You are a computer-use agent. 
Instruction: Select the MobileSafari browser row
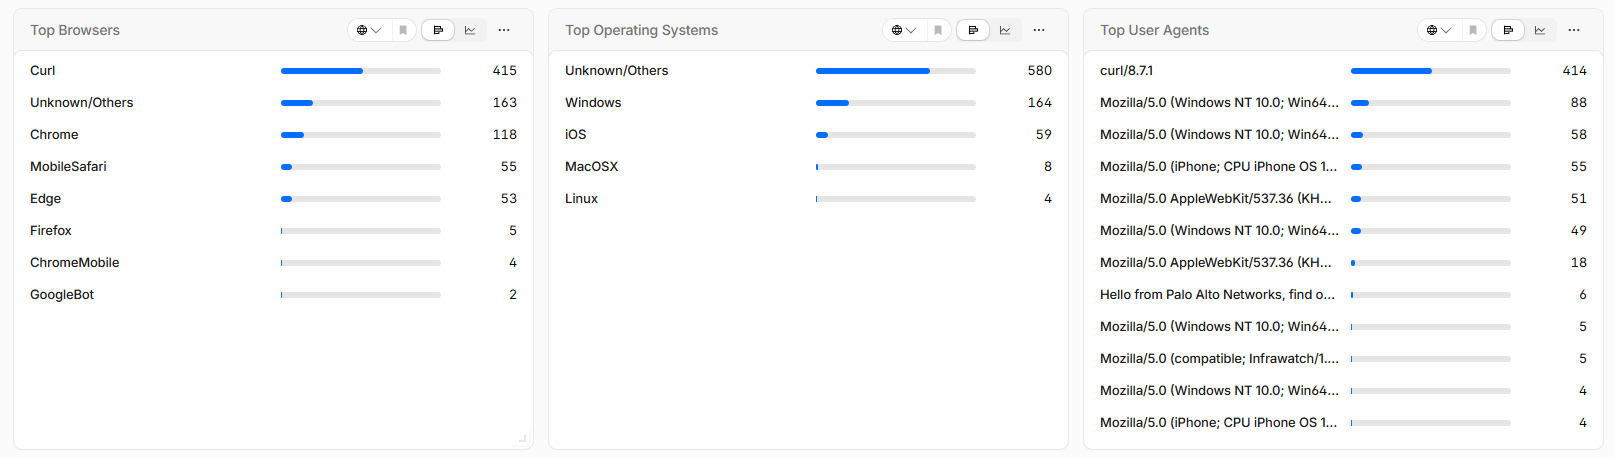pyautogui.click(x=273, y=167)
